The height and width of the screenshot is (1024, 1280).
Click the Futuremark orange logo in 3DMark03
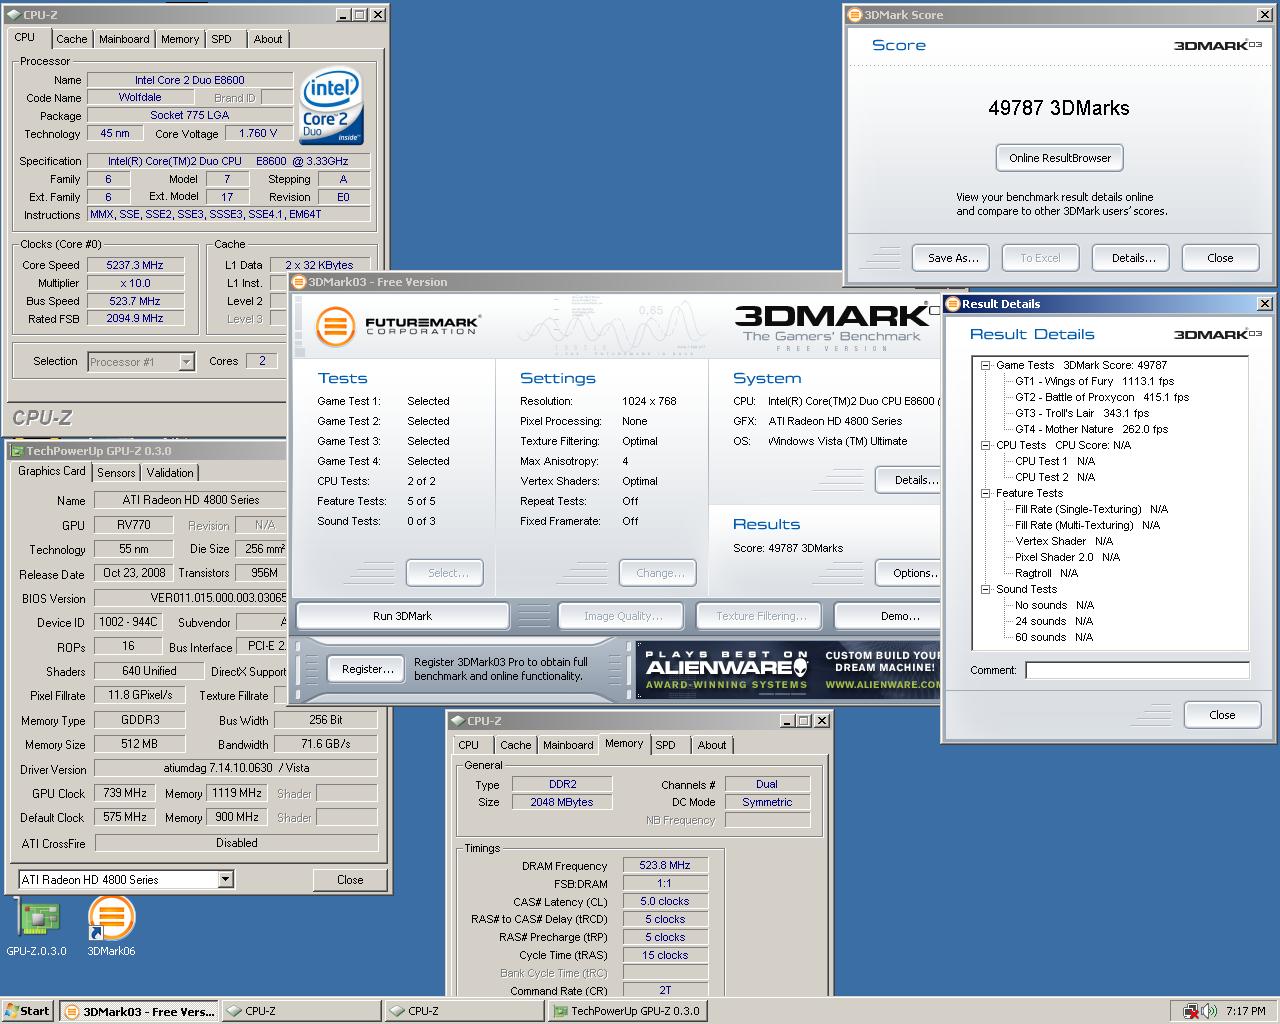336,326
